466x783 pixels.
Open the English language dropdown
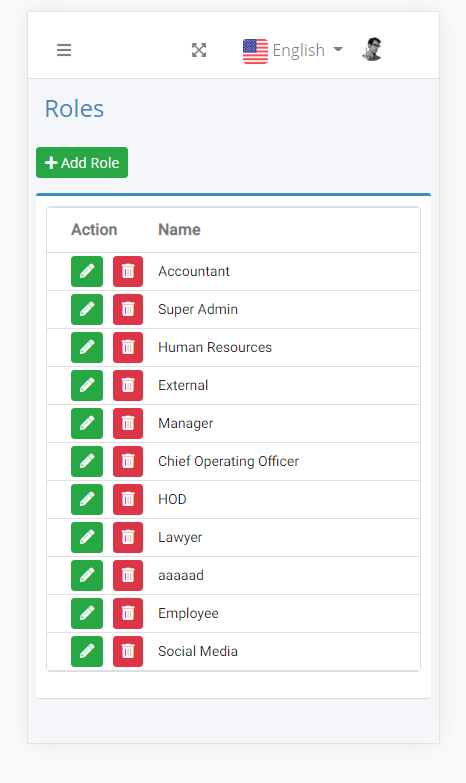point(293,50)
